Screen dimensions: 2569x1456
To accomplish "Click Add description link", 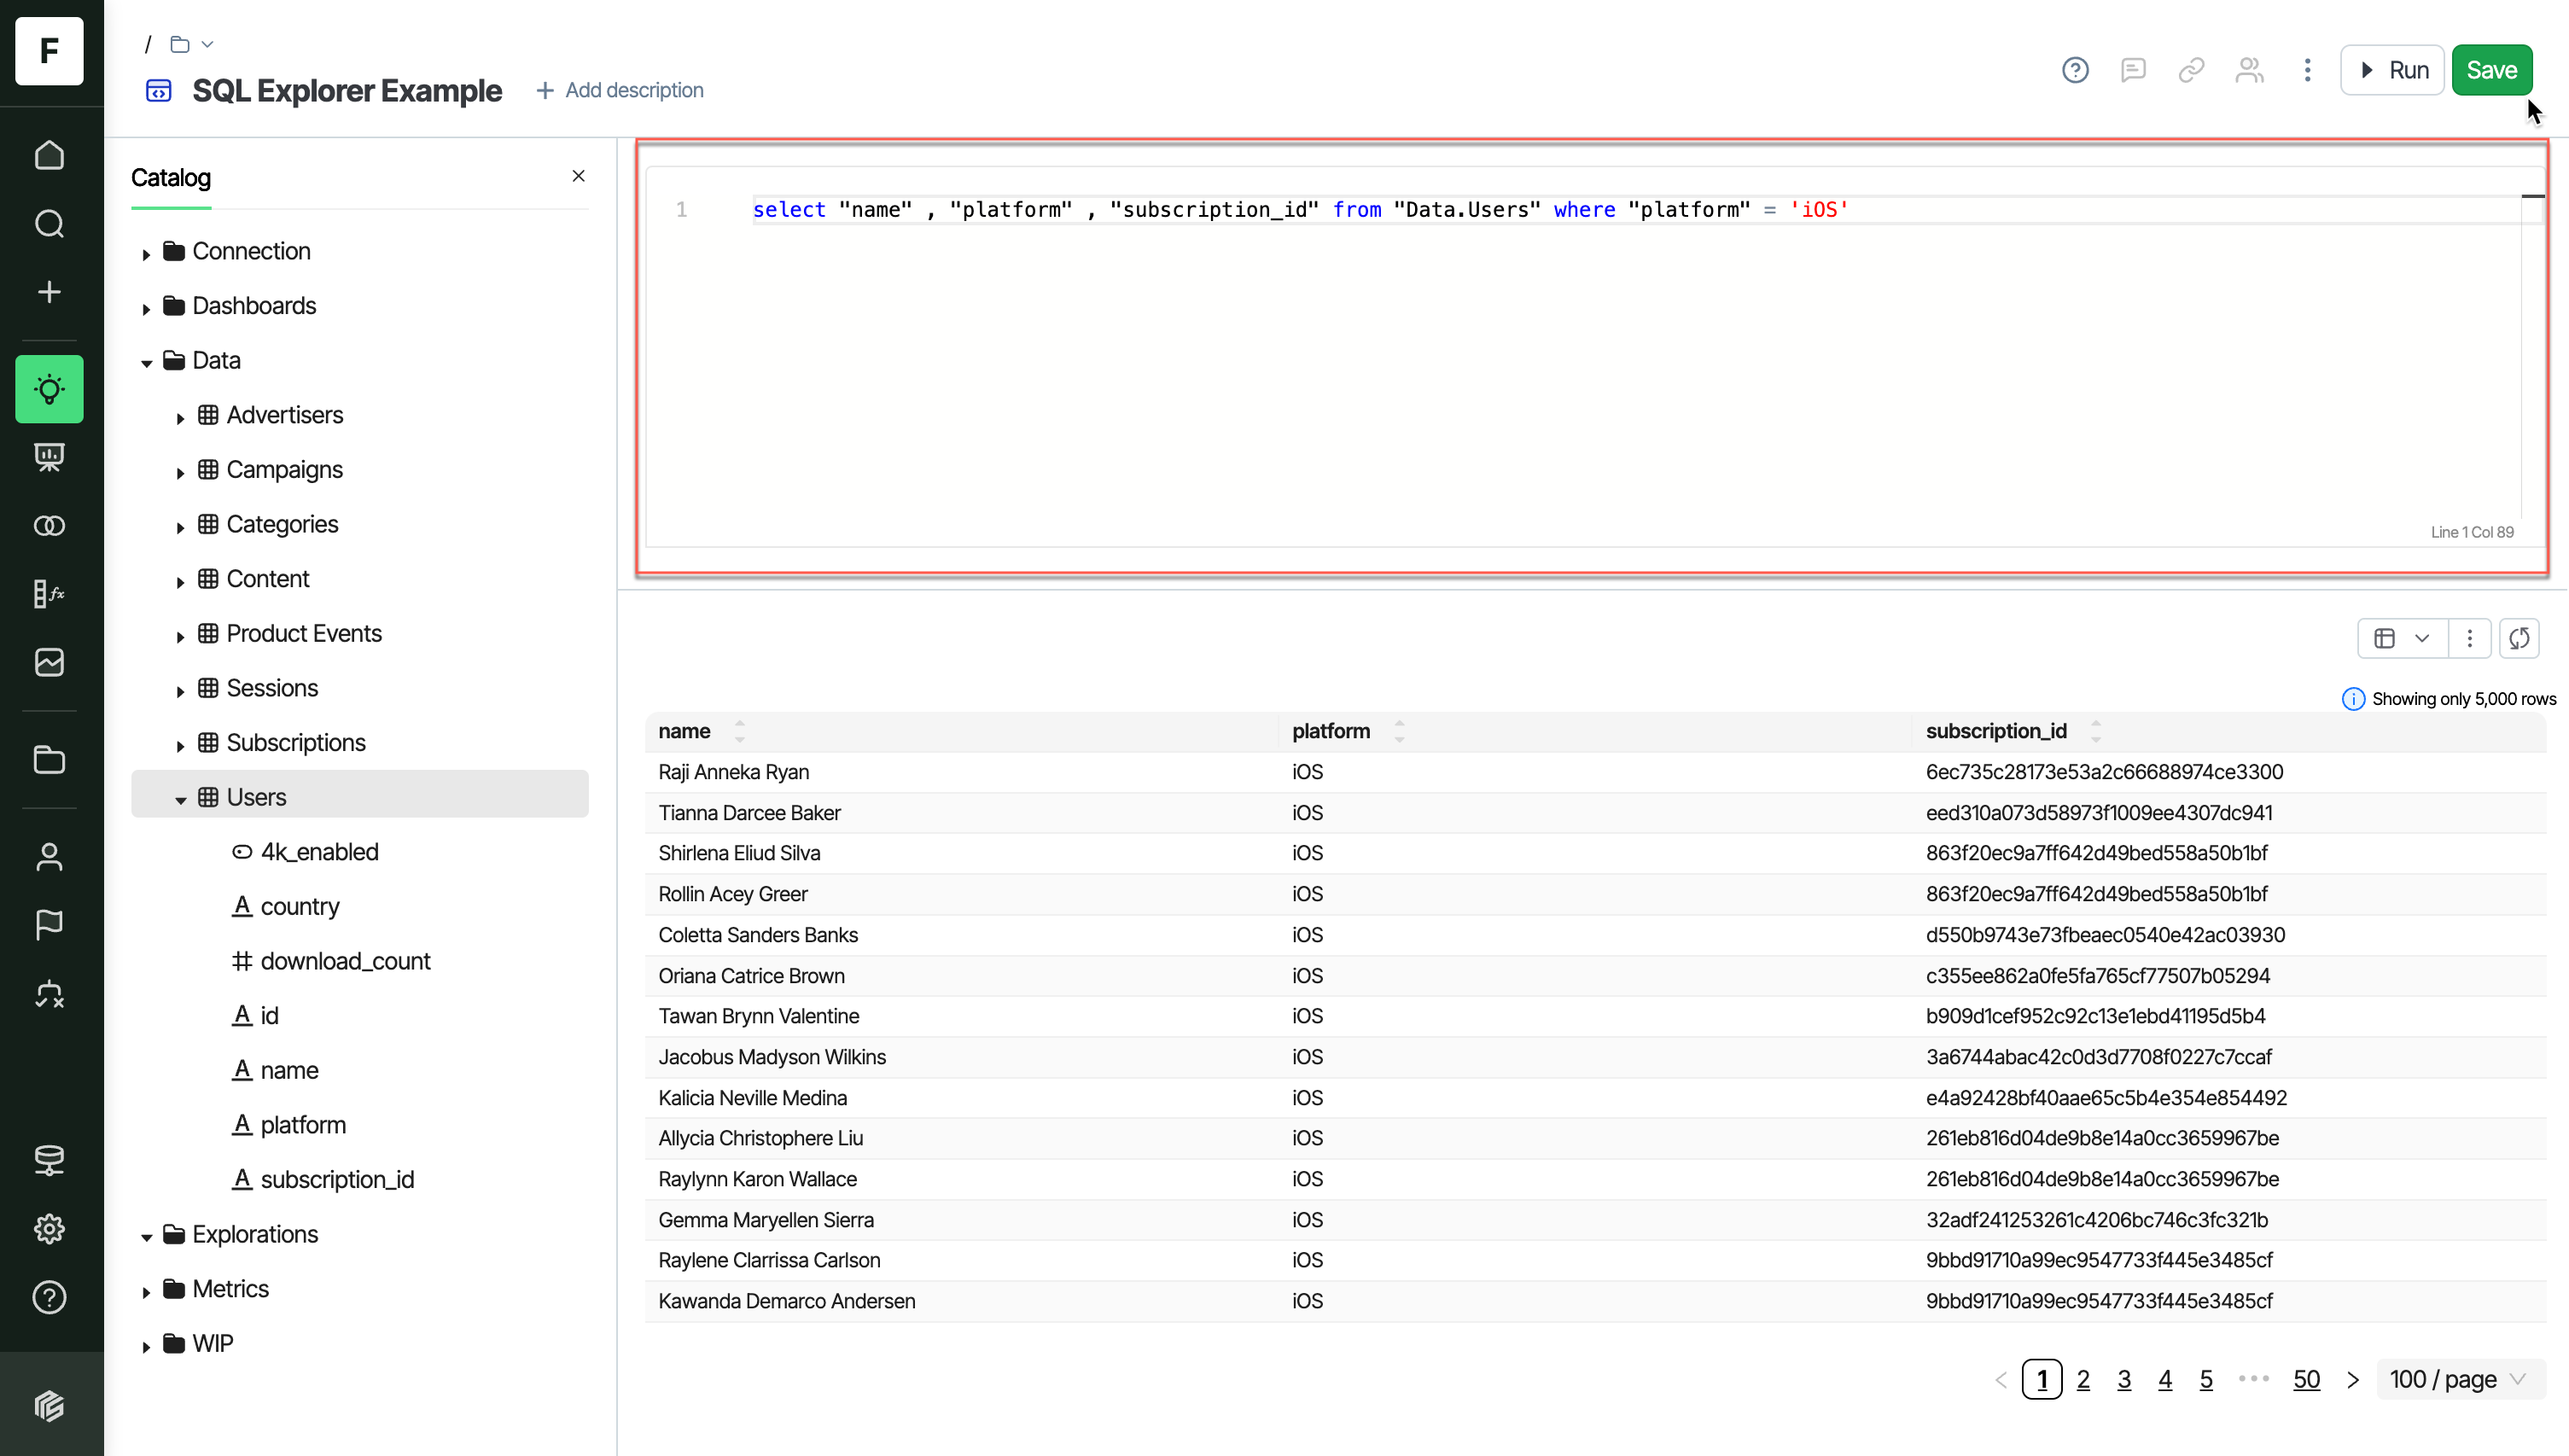I will tap(620, 90).
